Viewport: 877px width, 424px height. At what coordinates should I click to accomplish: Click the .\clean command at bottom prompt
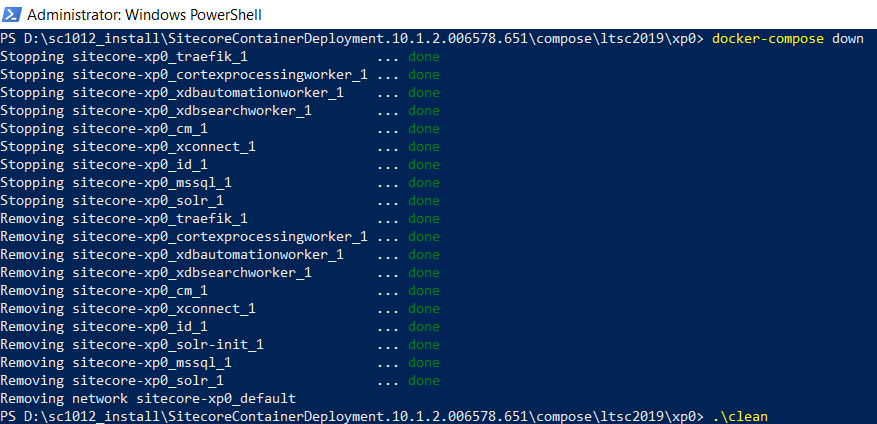point(741,416)
